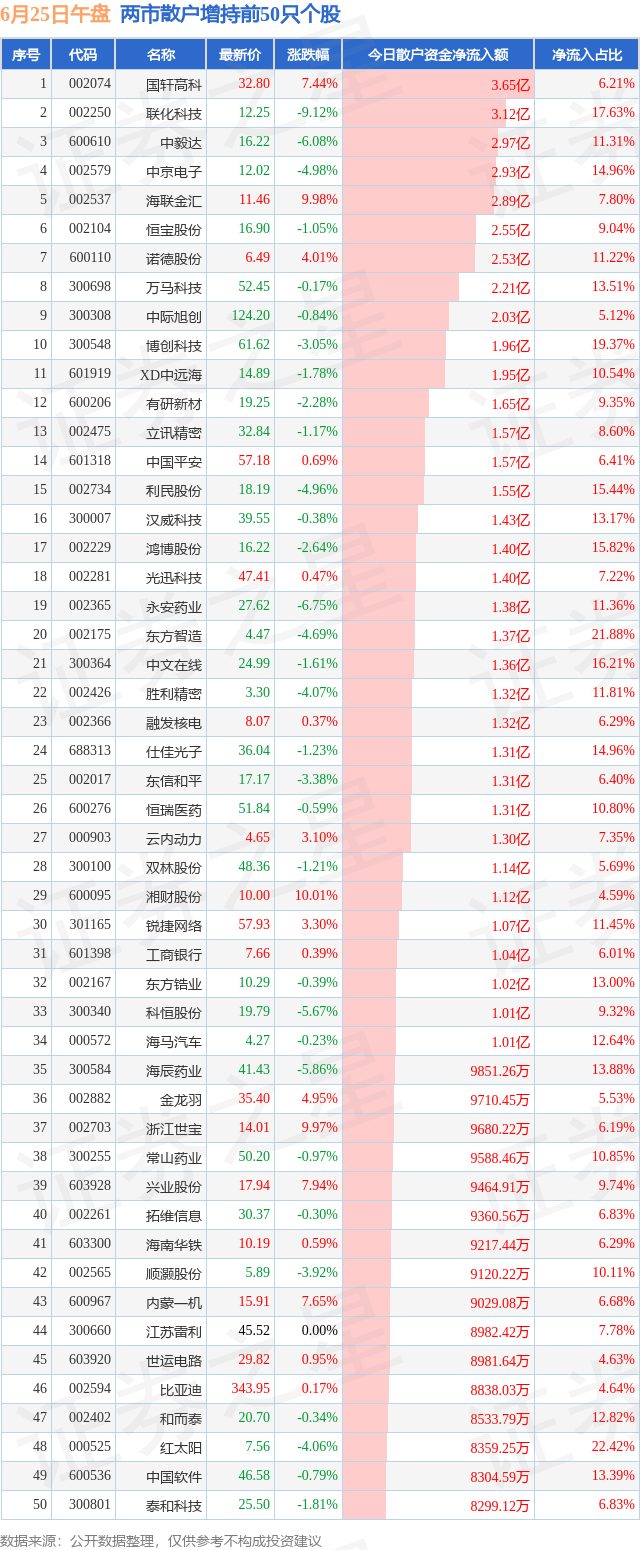The image size is (640, 1550).
Task: Click stock name 锐捷网络
Action: point(174,926)
